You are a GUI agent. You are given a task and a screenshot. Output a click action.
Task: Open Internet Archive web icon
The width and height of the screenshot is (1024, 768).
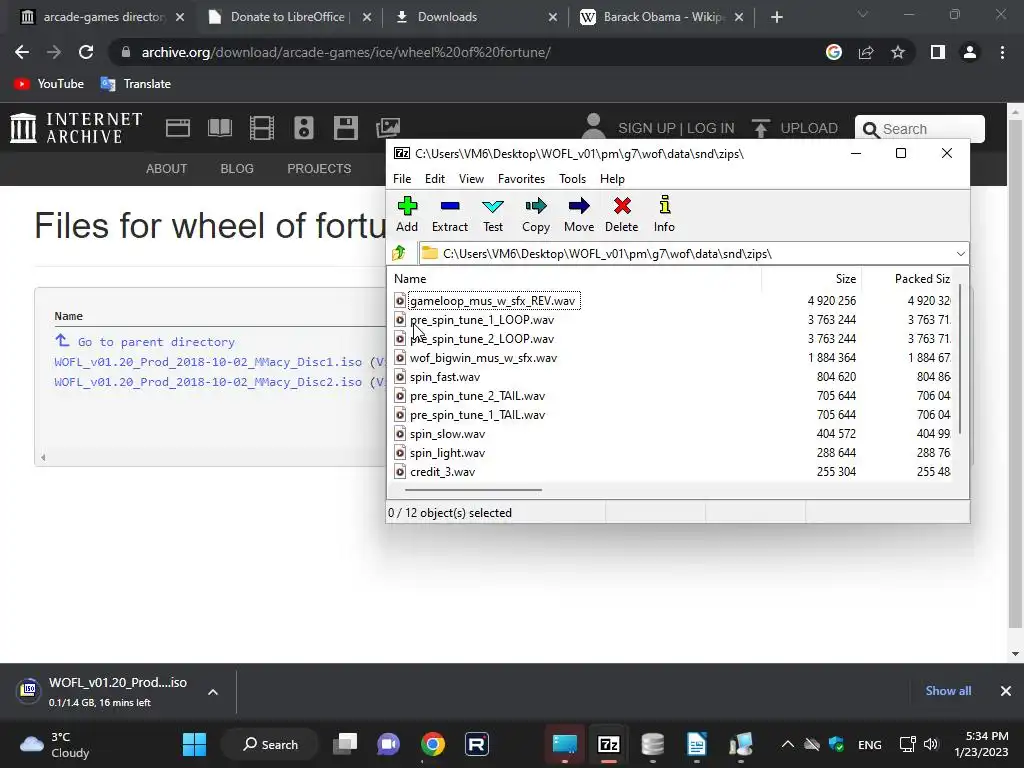click(x=178, y=128)
